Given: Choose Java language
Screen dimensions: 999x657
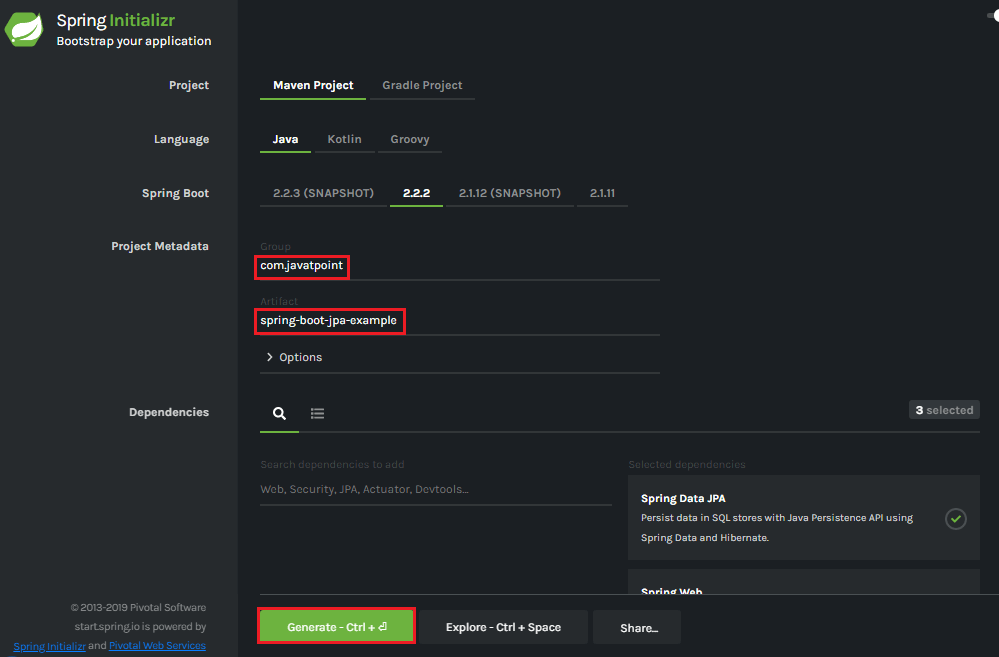Looking at the screenshot, I should [x=285, y=140].
